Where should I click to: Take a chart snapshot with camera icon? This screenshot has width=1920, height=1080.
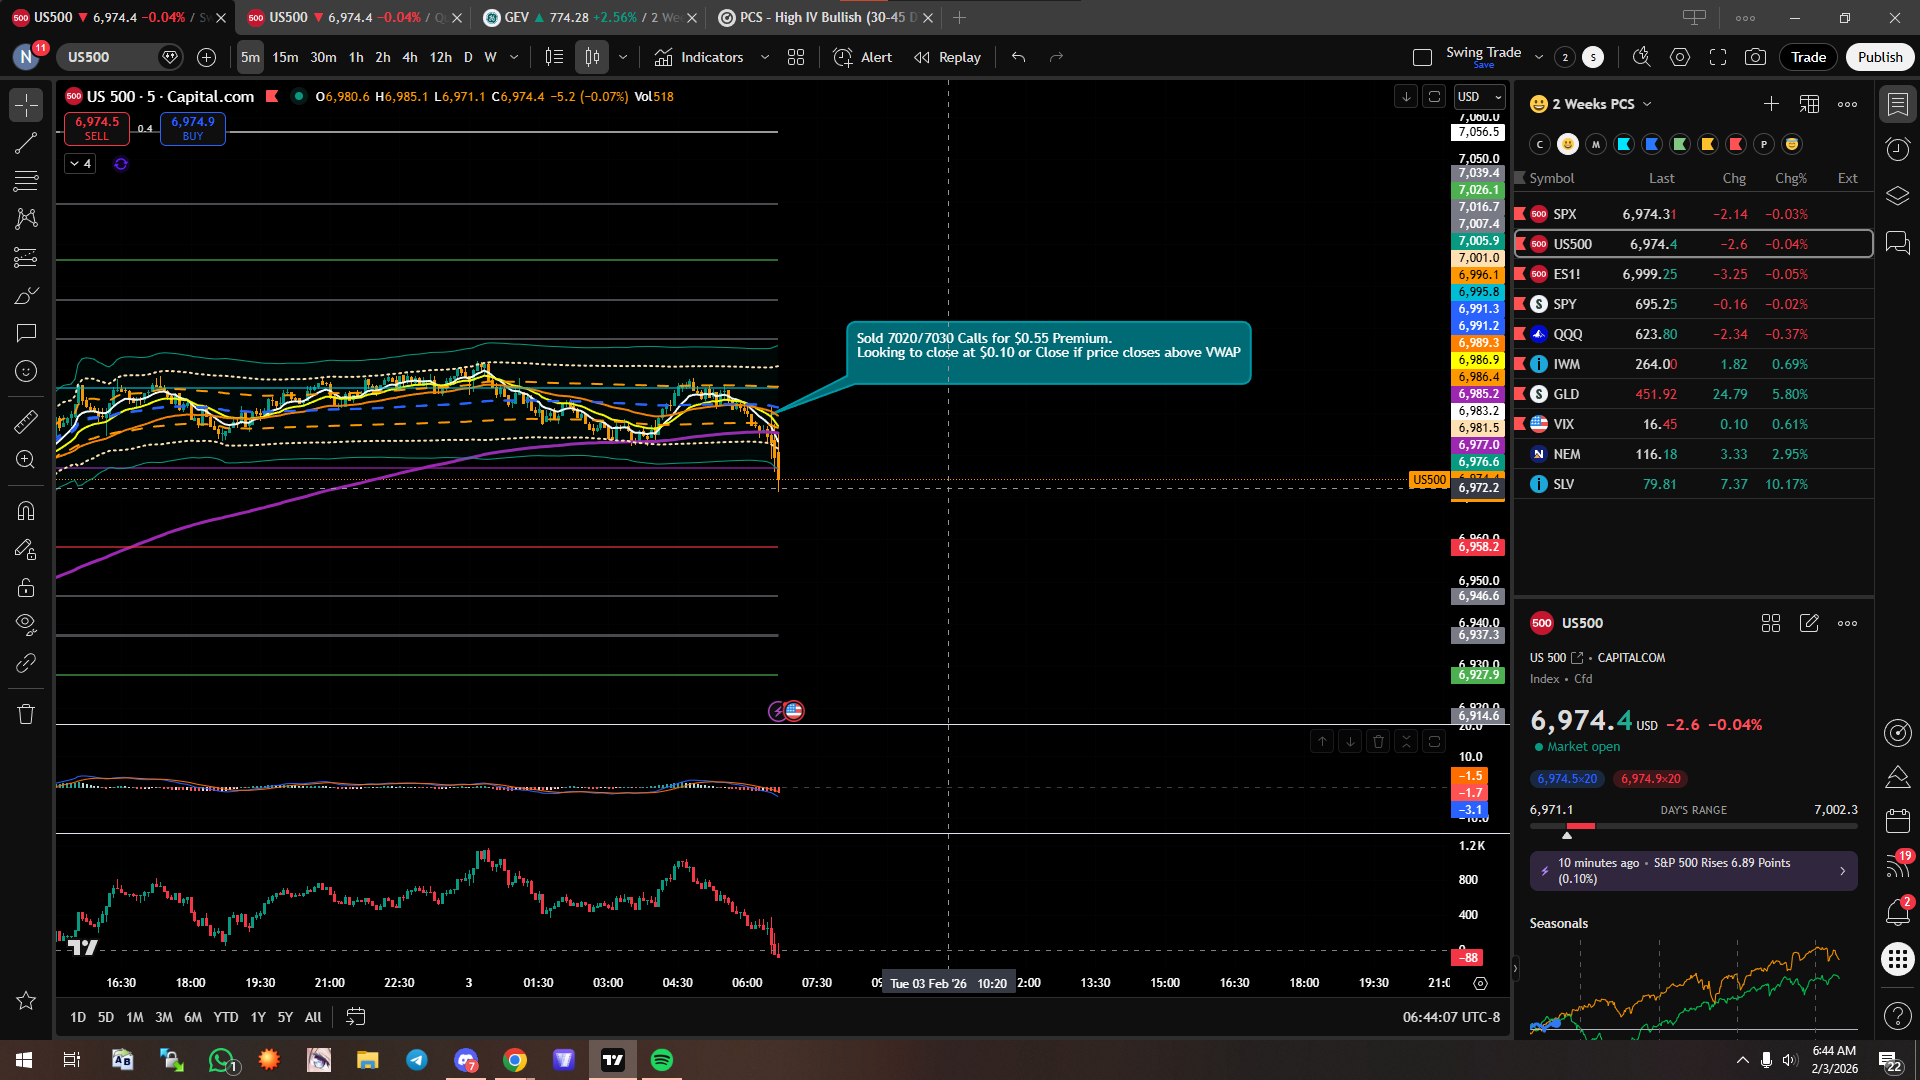1755,57
